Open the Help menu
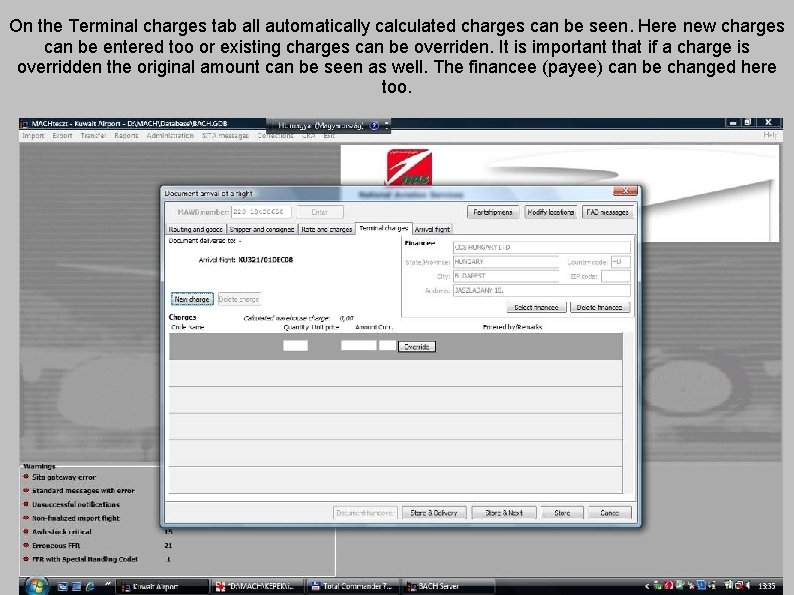794x595 pixels. click(x=770, y=136)
